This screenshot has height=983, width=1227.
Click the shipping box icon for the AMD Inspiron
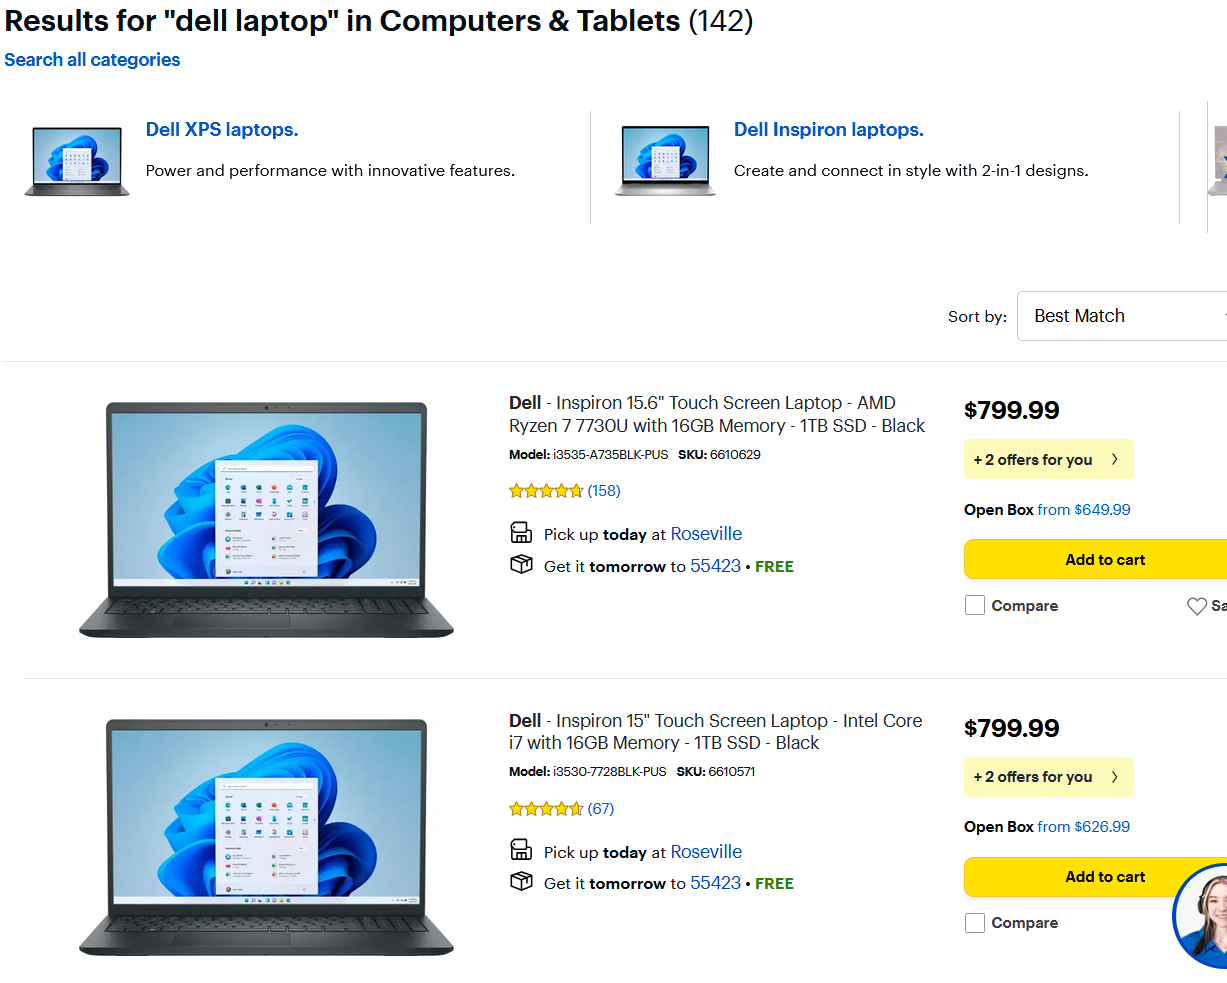521,565
